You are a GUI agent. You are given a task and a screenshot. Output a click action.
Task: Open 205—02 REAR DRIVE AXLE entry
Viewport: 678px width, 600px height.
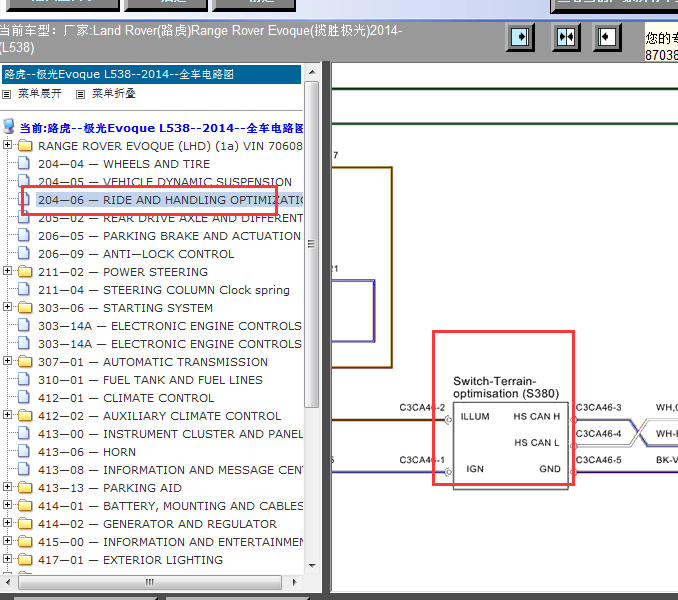point(170,218)
